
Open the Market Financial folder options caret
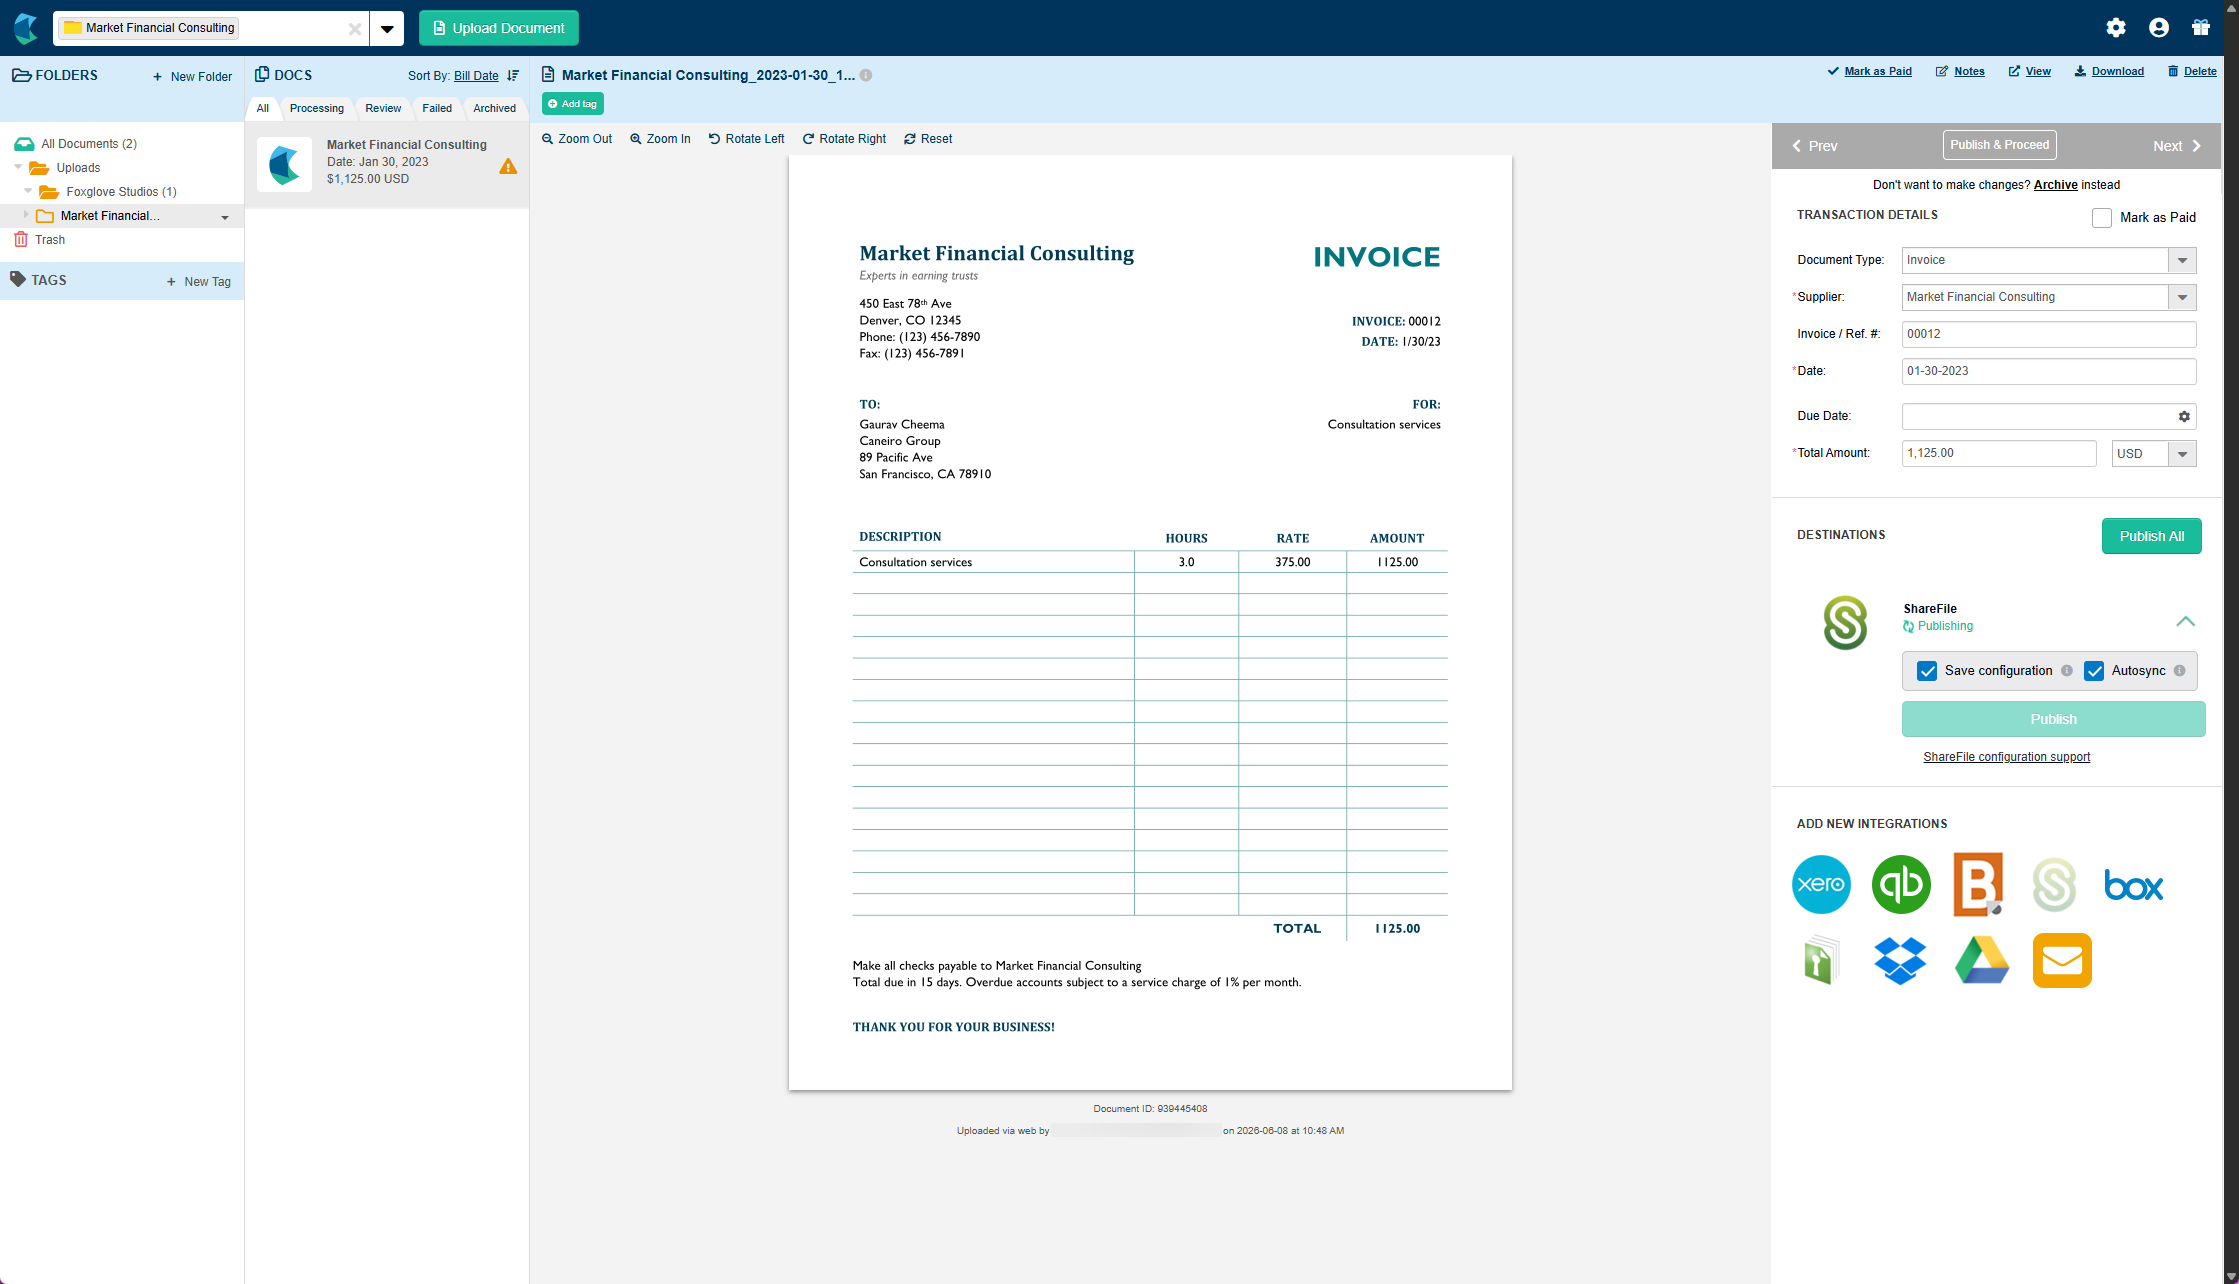pyautogui.click(x=225, y=217)
